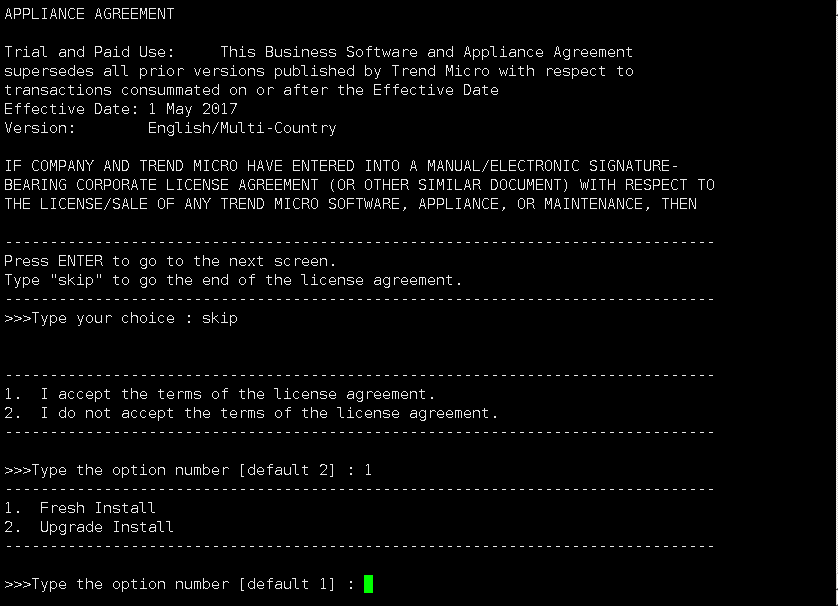
Task: Click the "[default 1]" prompt text
Action: [x=287, y=584]
